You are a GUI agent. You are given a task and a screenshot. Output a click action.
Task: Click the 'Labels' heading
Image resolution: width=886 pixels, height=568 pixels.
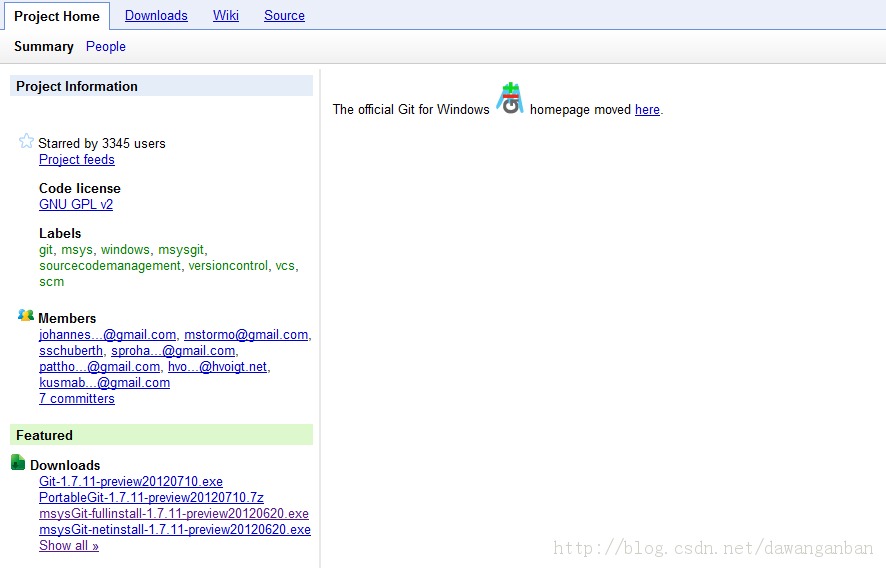coord(60,233)
